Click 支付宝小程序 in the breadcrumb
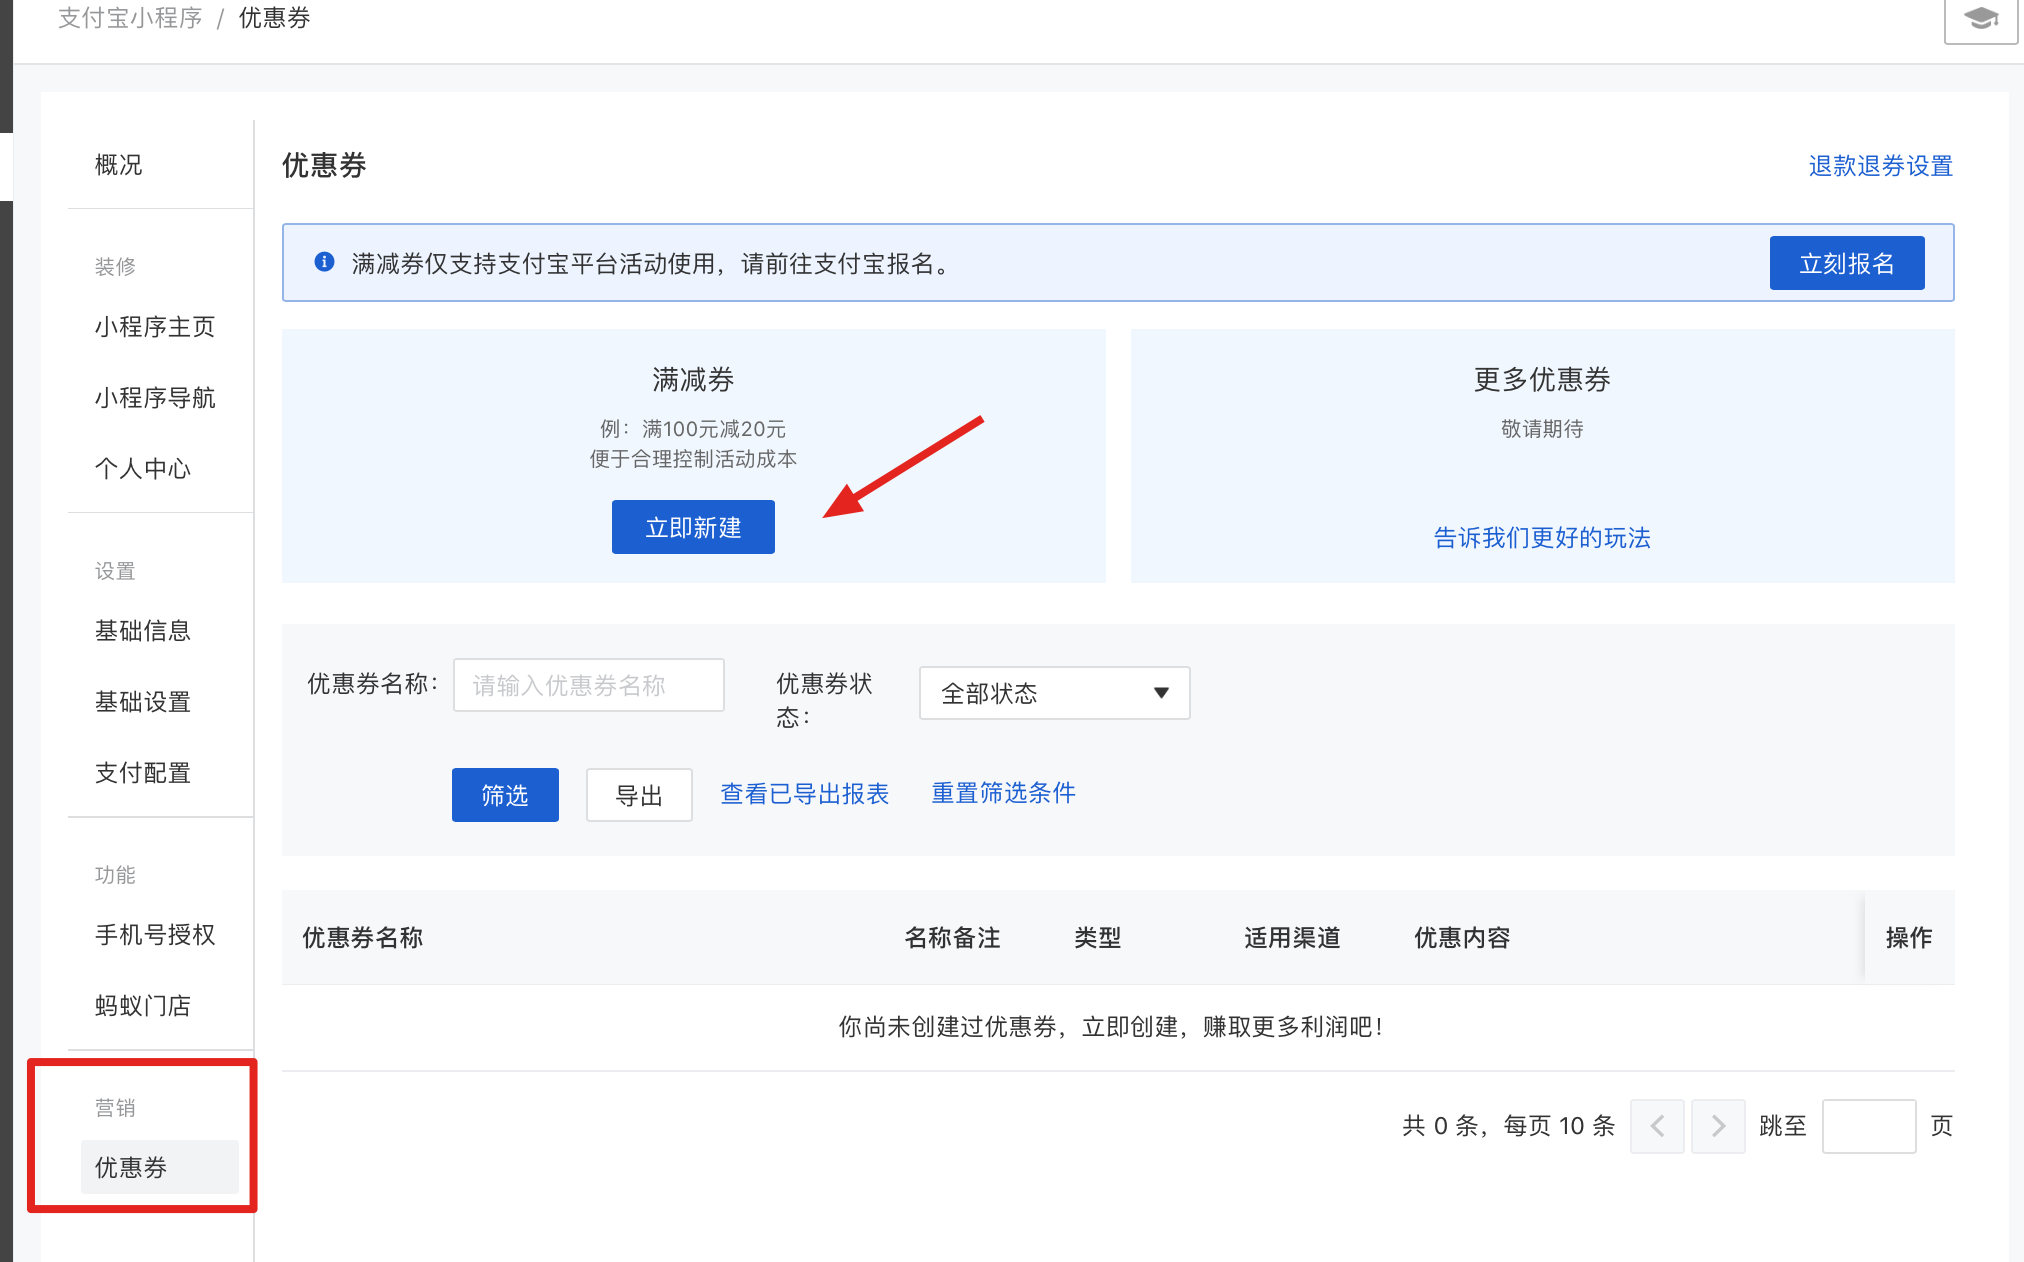The height and width of the screenshot is (1262, 2024). (x=130, y=18)
